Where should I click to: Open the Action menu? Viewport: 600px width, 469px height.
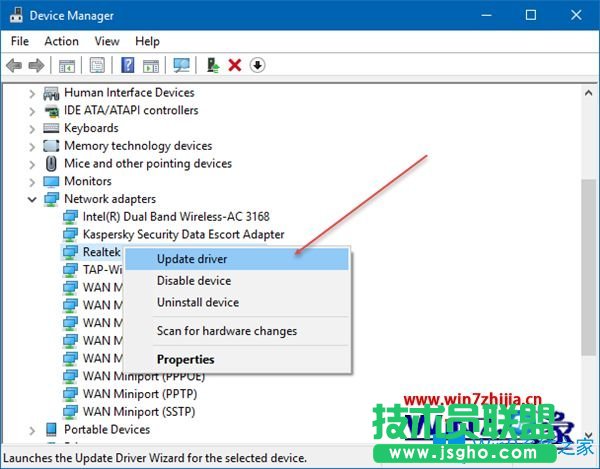pyautogui.click(x=62, y=41)
